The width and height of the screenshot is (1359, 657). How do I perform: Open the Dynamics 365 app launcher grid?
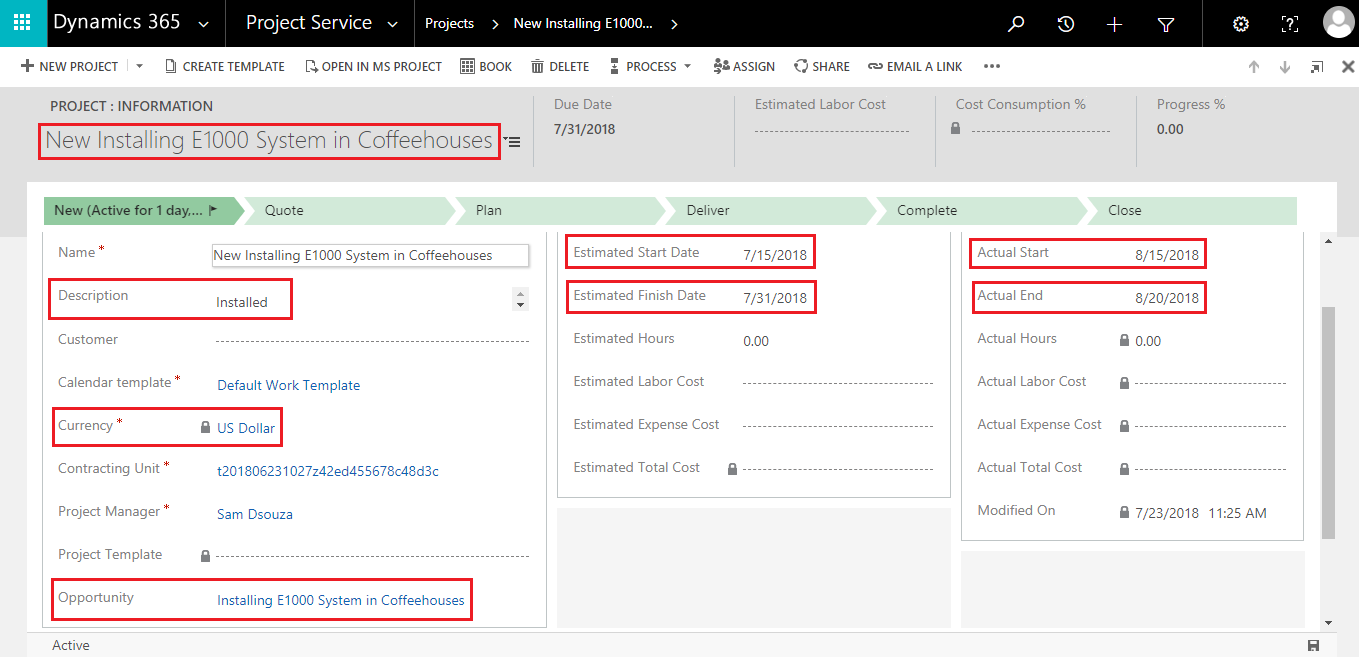point(23,23)
